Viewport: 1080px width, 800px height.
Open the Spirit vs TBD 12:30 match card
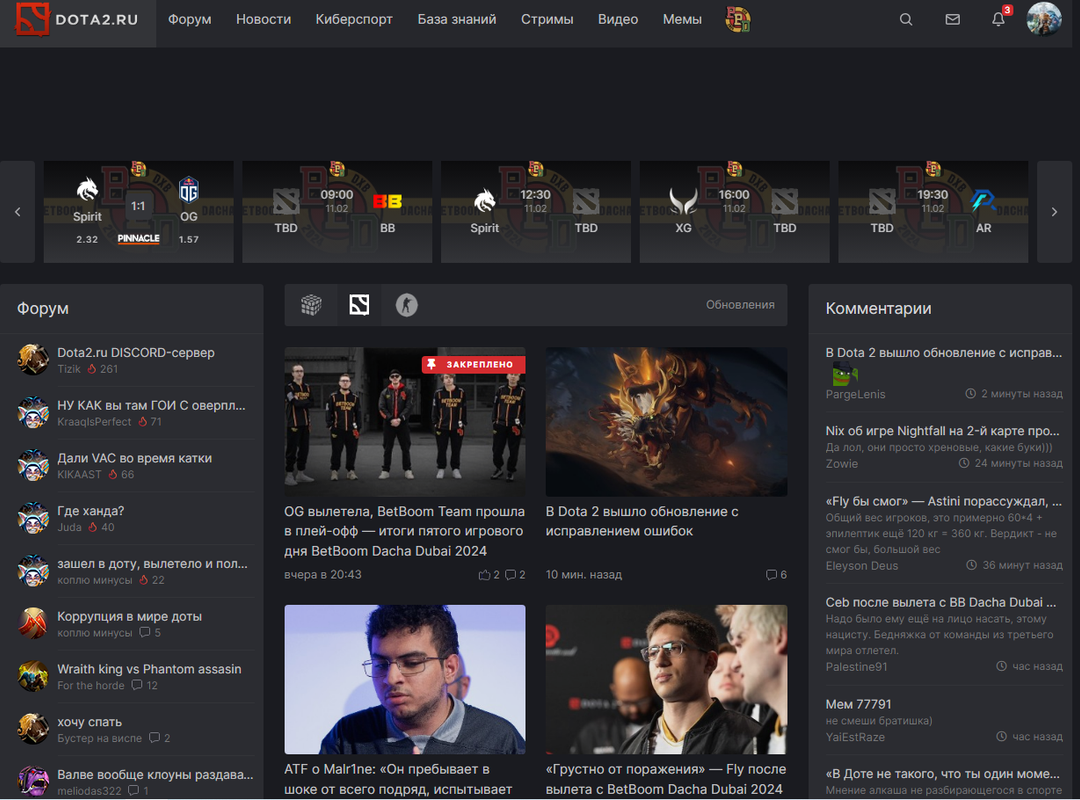point(536,212)
